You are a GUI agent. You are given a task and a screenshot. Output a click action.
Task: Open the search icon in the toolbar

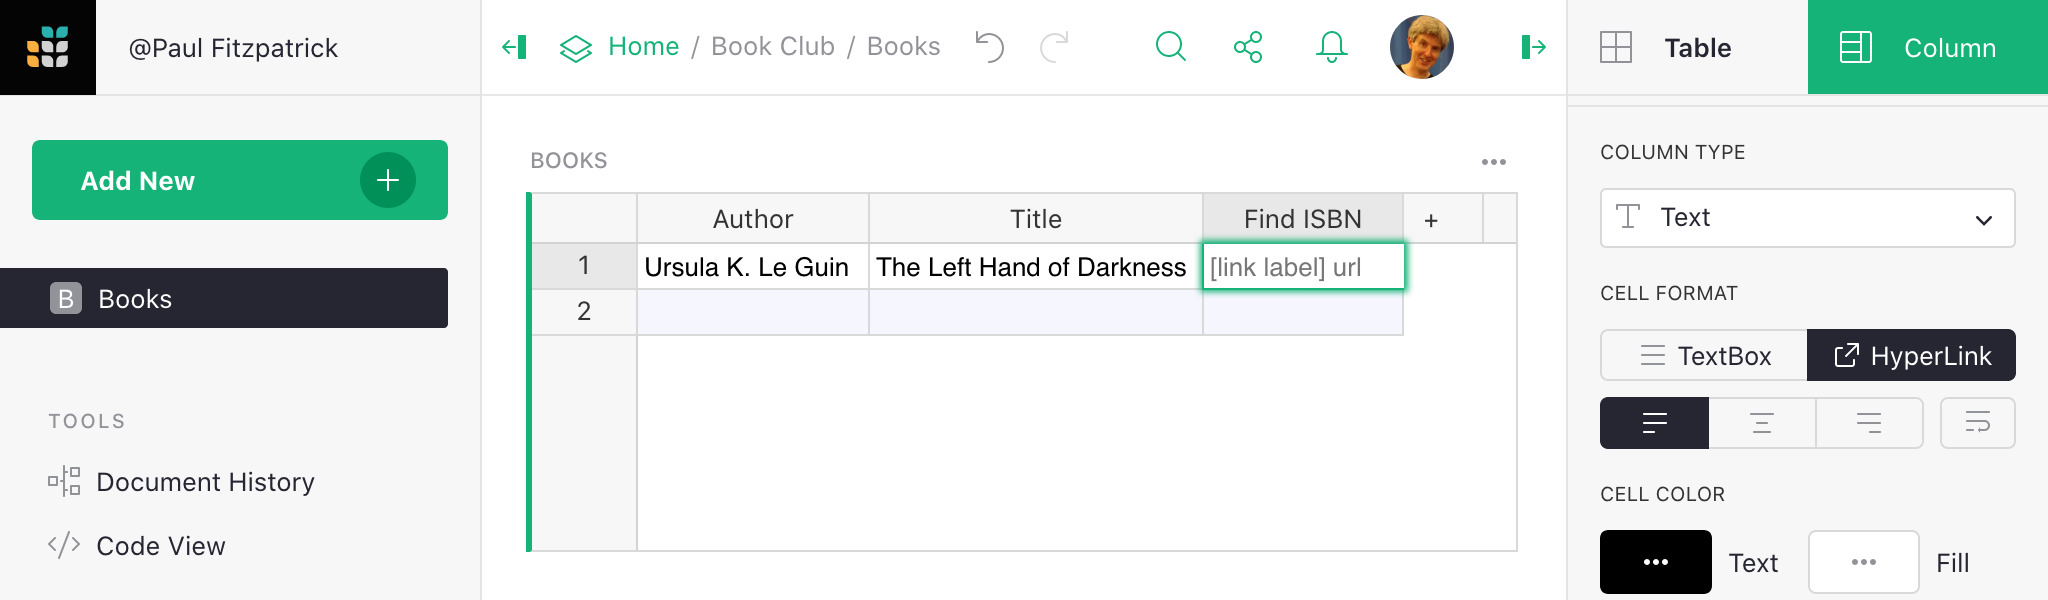1170,46
